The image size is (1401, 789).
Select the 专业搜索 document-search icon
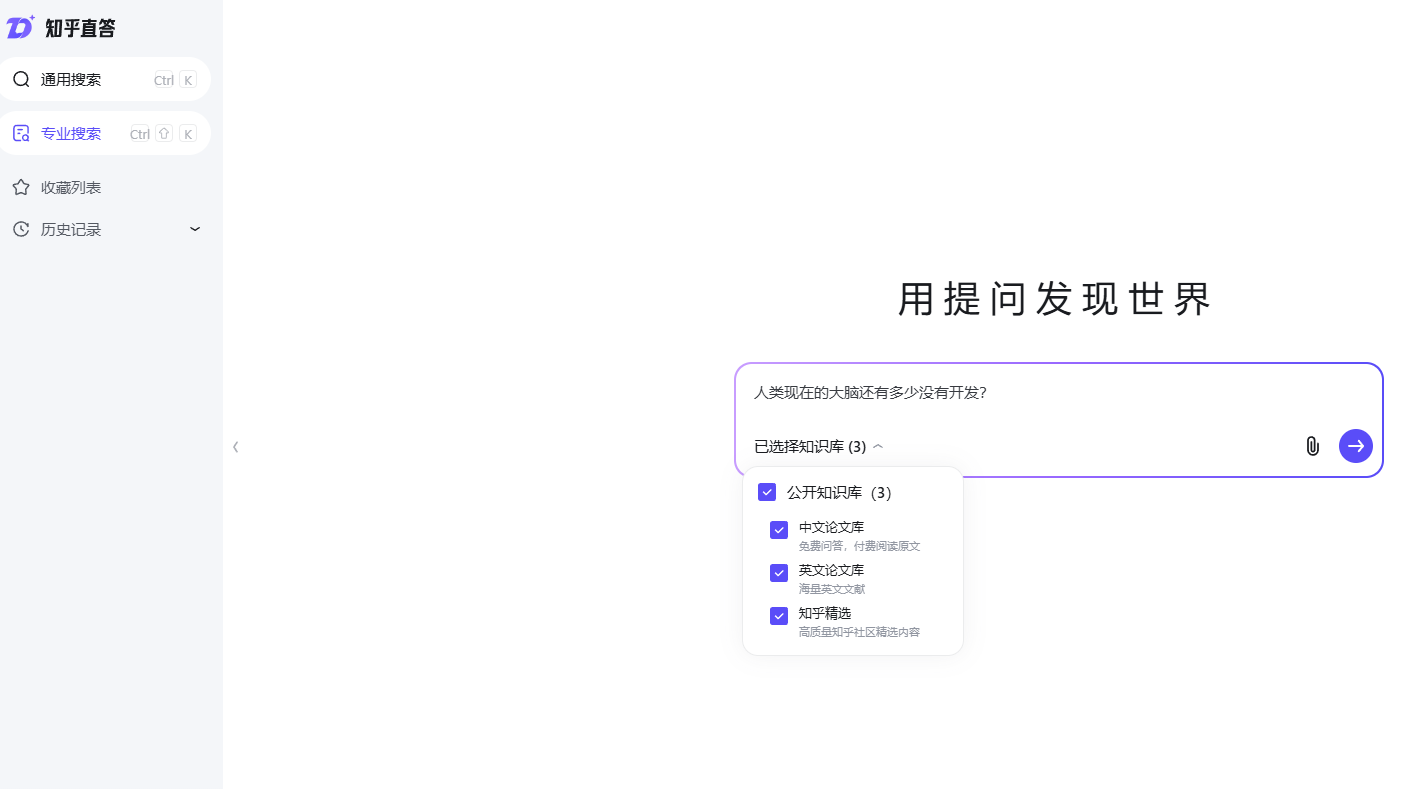click(20, 132)
